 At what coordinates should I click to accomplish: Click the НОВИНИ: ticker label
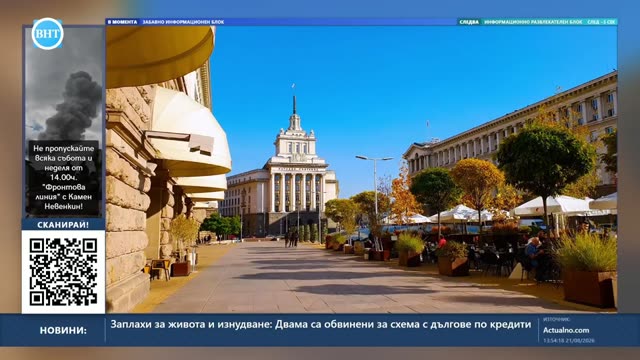click(63, 330)
